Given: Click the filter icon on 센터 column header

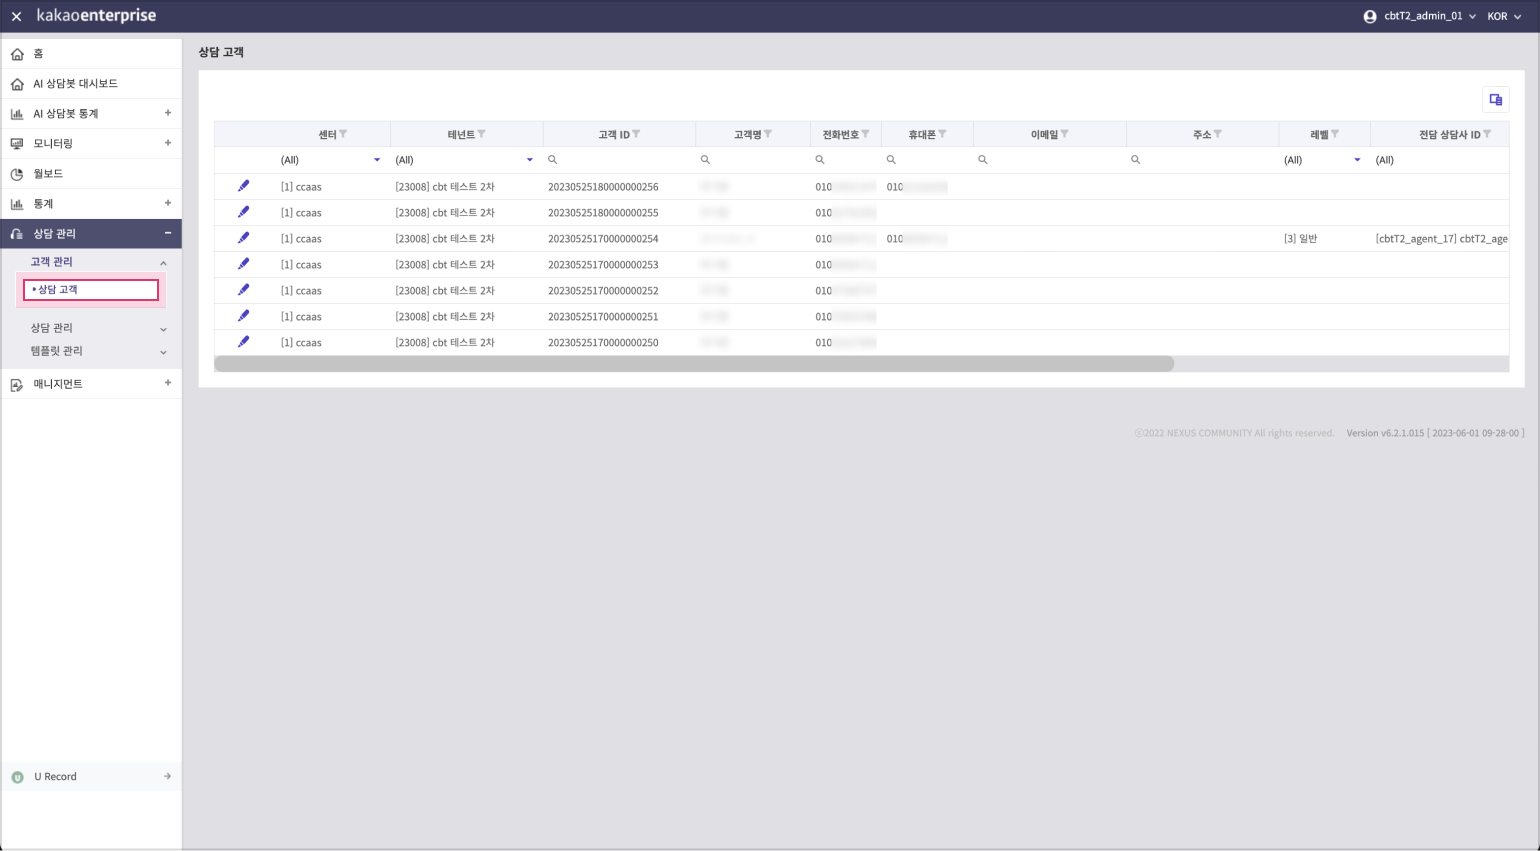Looking at the screenshot, I should coord(343,134).
